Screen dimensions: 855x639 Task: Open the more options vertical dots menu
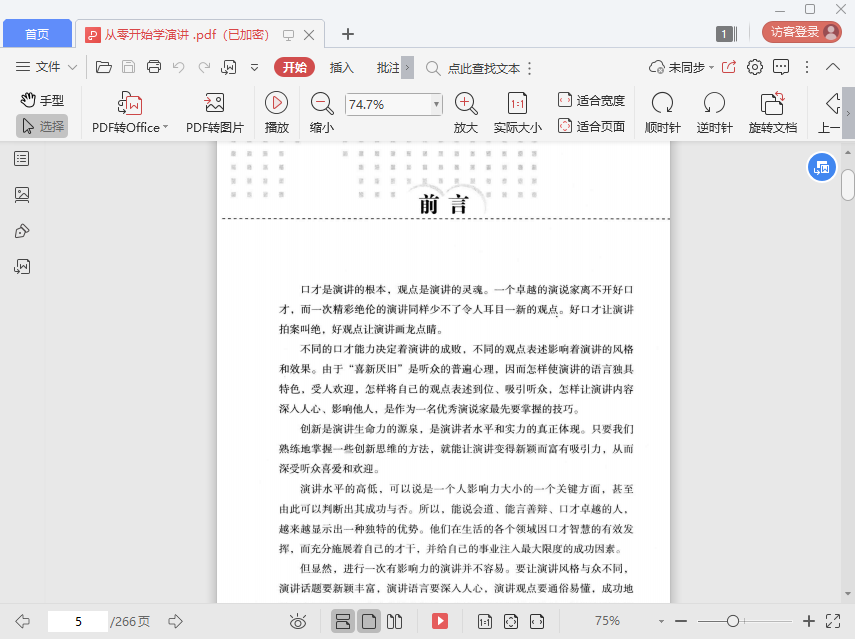point(807,67)
